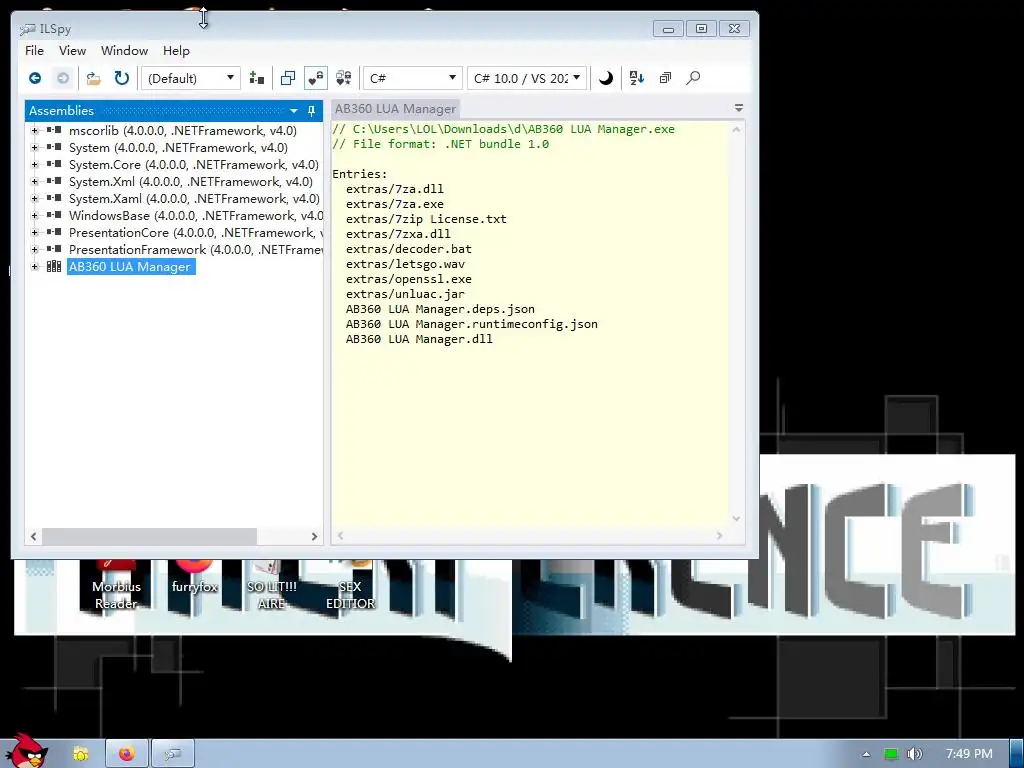
Task: Click the extras/openssl.exe entry
Action: 409,279
